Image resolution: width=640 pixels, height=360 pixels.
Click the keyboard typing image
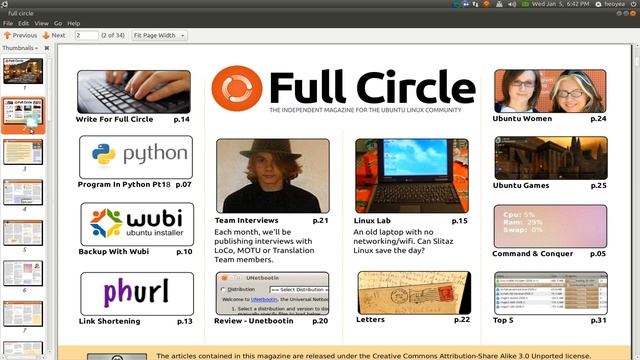[134, 92]
